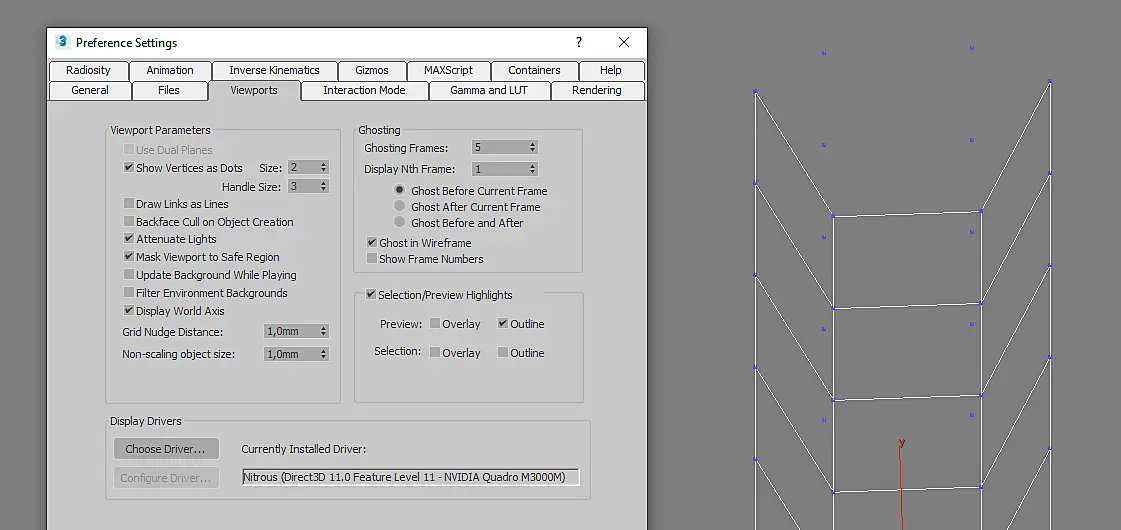Screen dimensions: 1121x530
Task: Enable Selection Outline checkbox
Action: click(503, 352)
